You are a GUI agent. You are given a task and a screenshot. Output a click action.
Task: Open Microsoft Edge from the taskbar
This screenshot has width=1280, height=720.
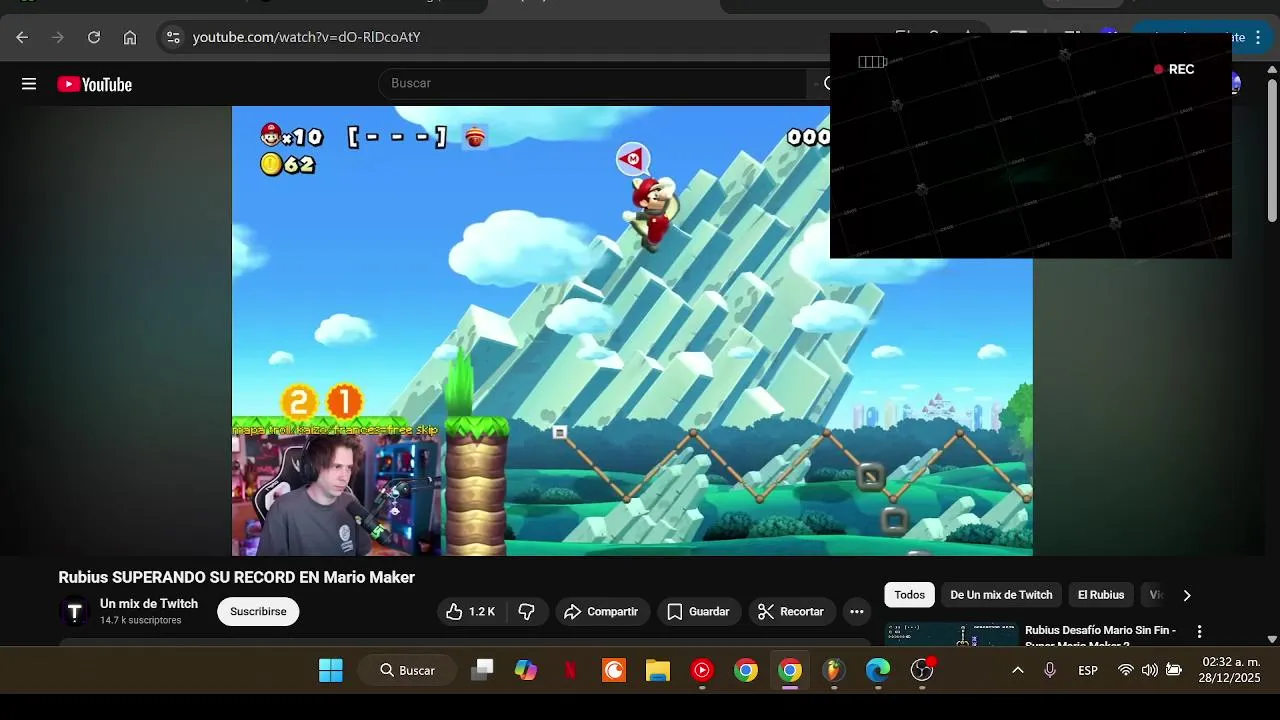[878, 670]
